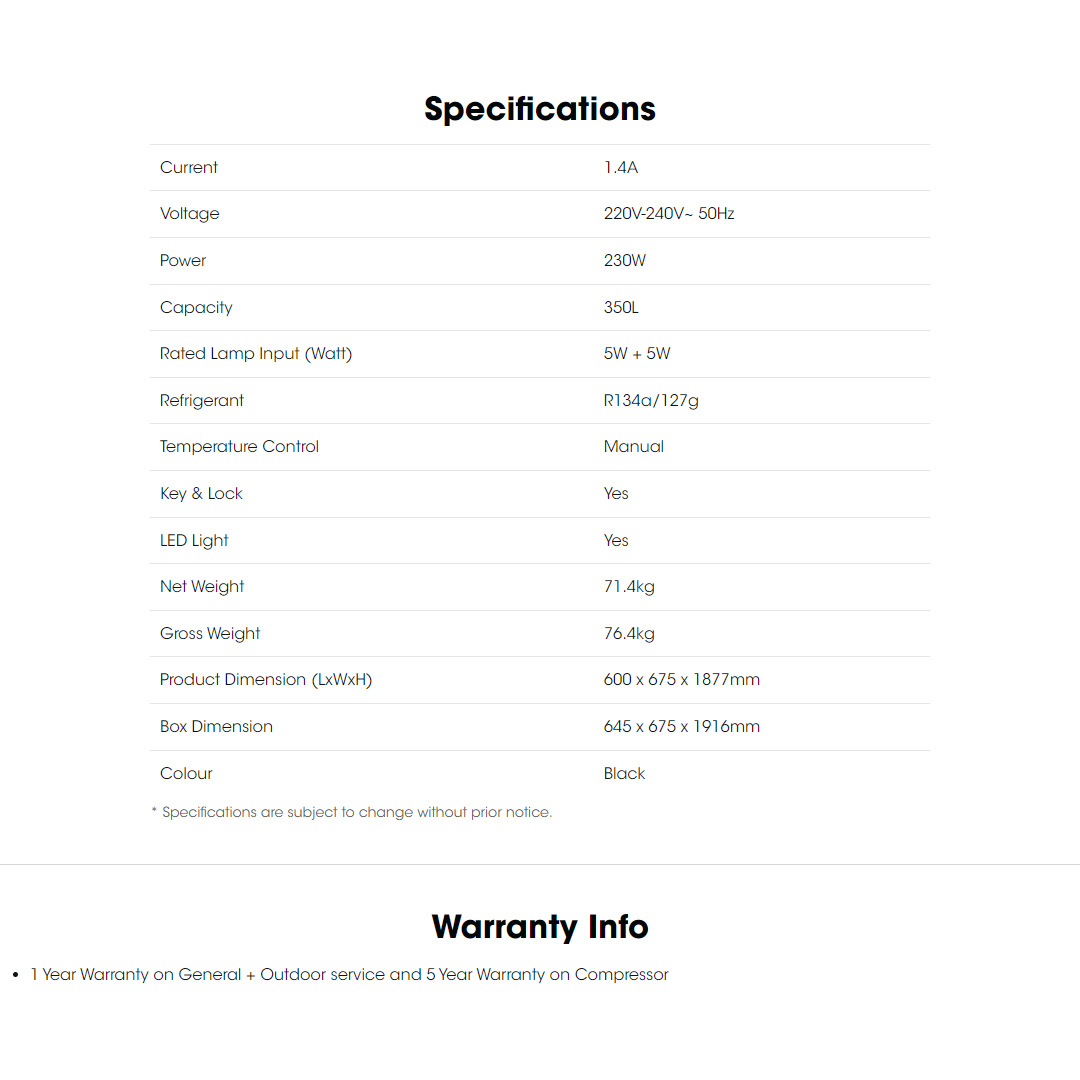Screen dimensions: 1080x1080
Task: Click the Key & Lock label
Action: pyautogui.click(x=201, y=494)
